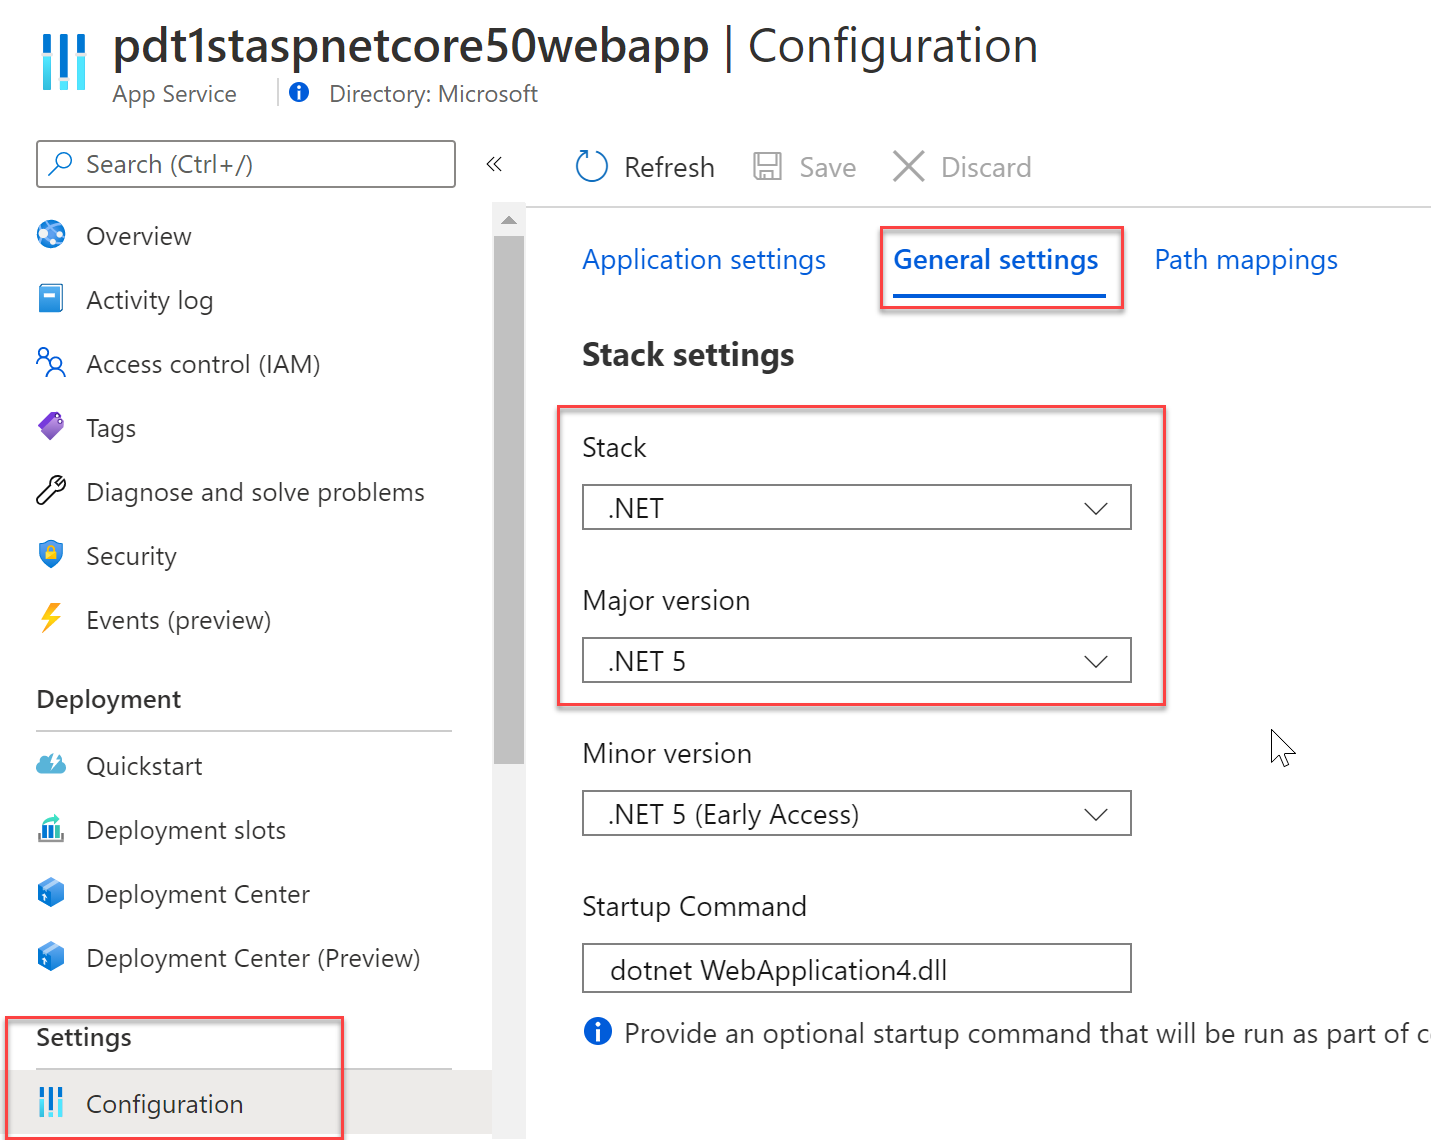This screenshot has height=1140, width=1431.
Task: Open the Path mappings tab
Action: [1245, 259]
